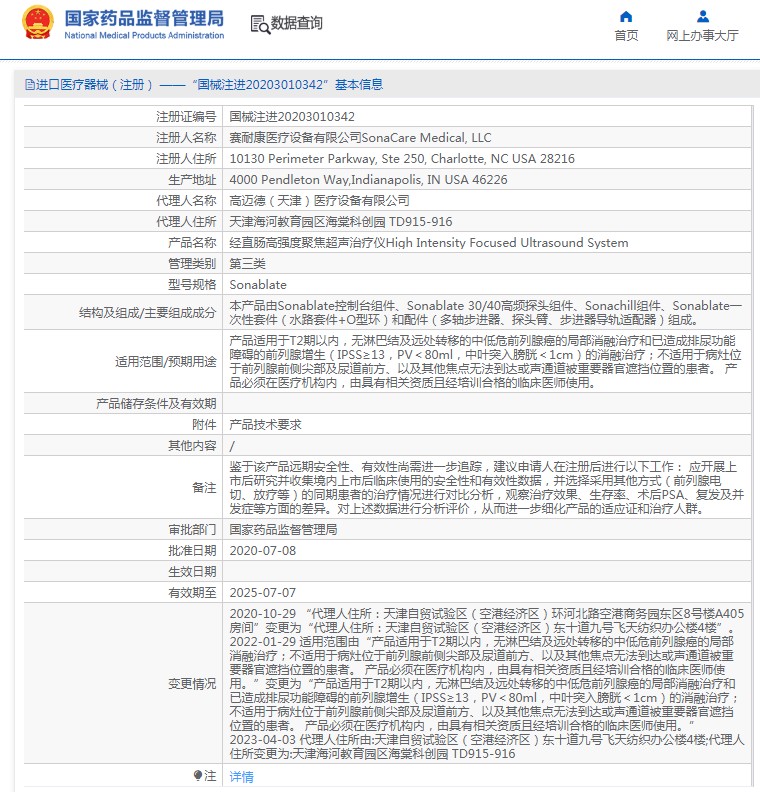This screenshot has height=792, width=760.
Task: Open 网上办事大厅 text link
Action: [x=702, y=35]
